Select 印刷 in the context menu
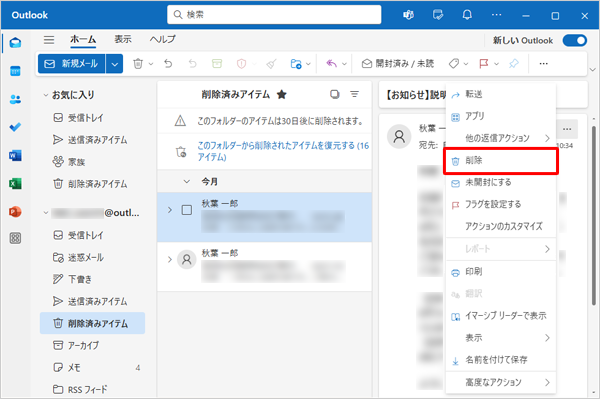The width and height of the screenshot is (600, 399). click(501, 272)
